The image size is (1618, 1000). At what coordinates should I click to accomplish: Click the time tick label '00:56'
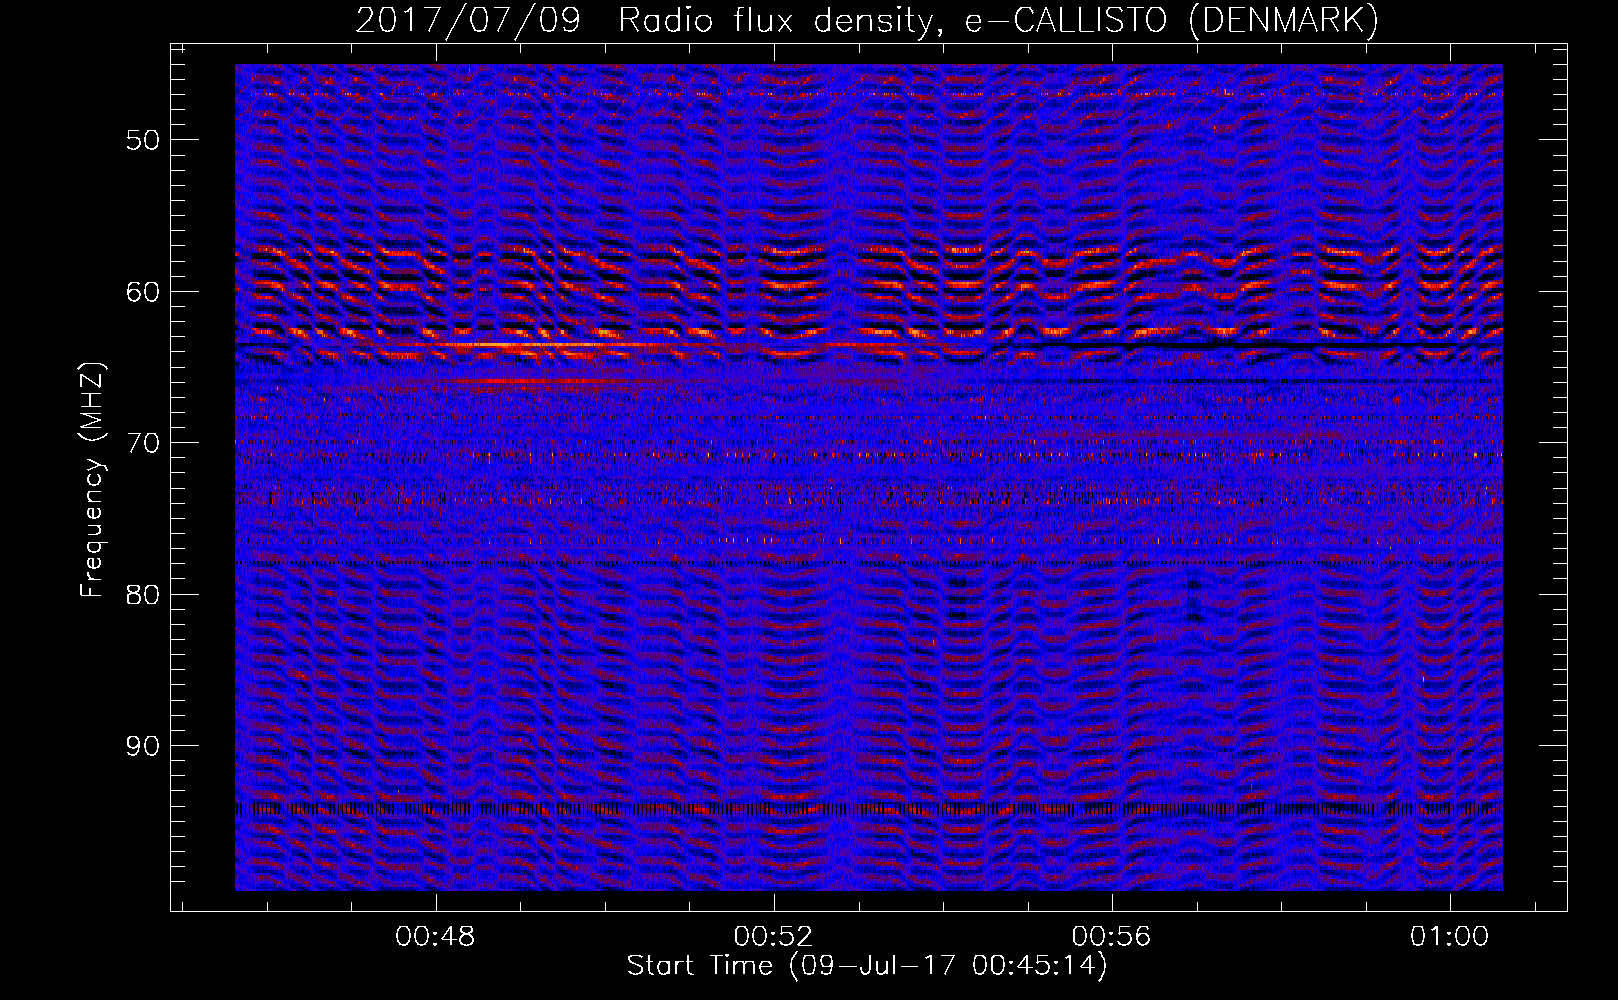tap(1111, 937)
